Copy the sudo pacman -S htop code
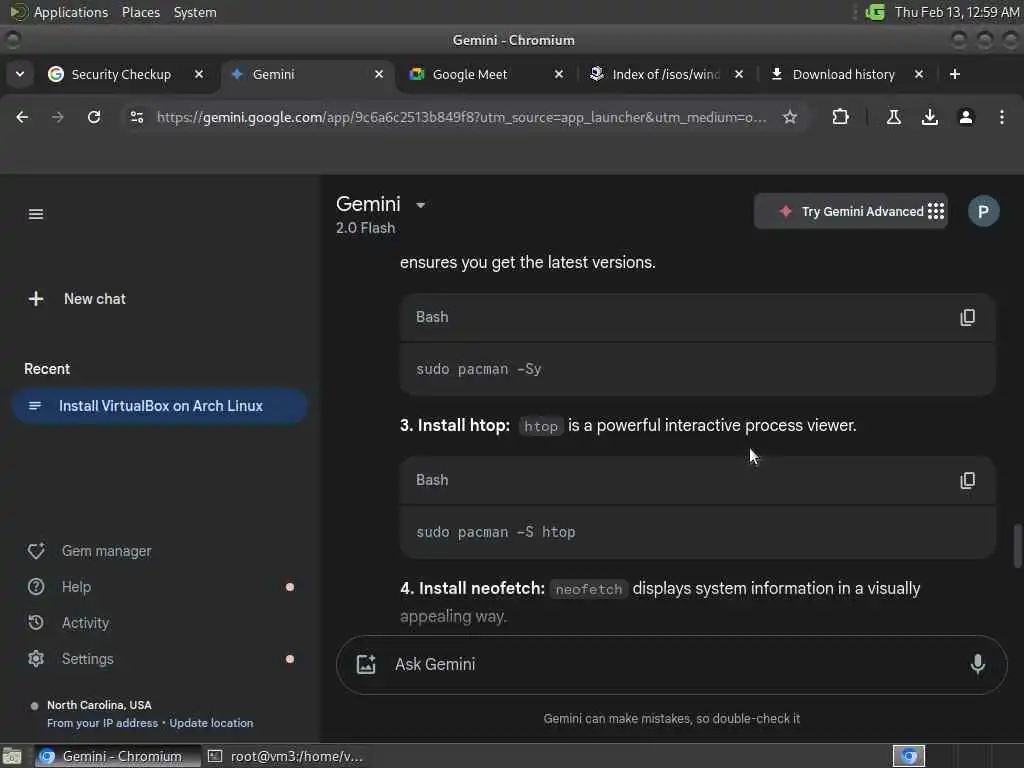The height and width of the screenshot is (768, 1024). coord(968,481)
